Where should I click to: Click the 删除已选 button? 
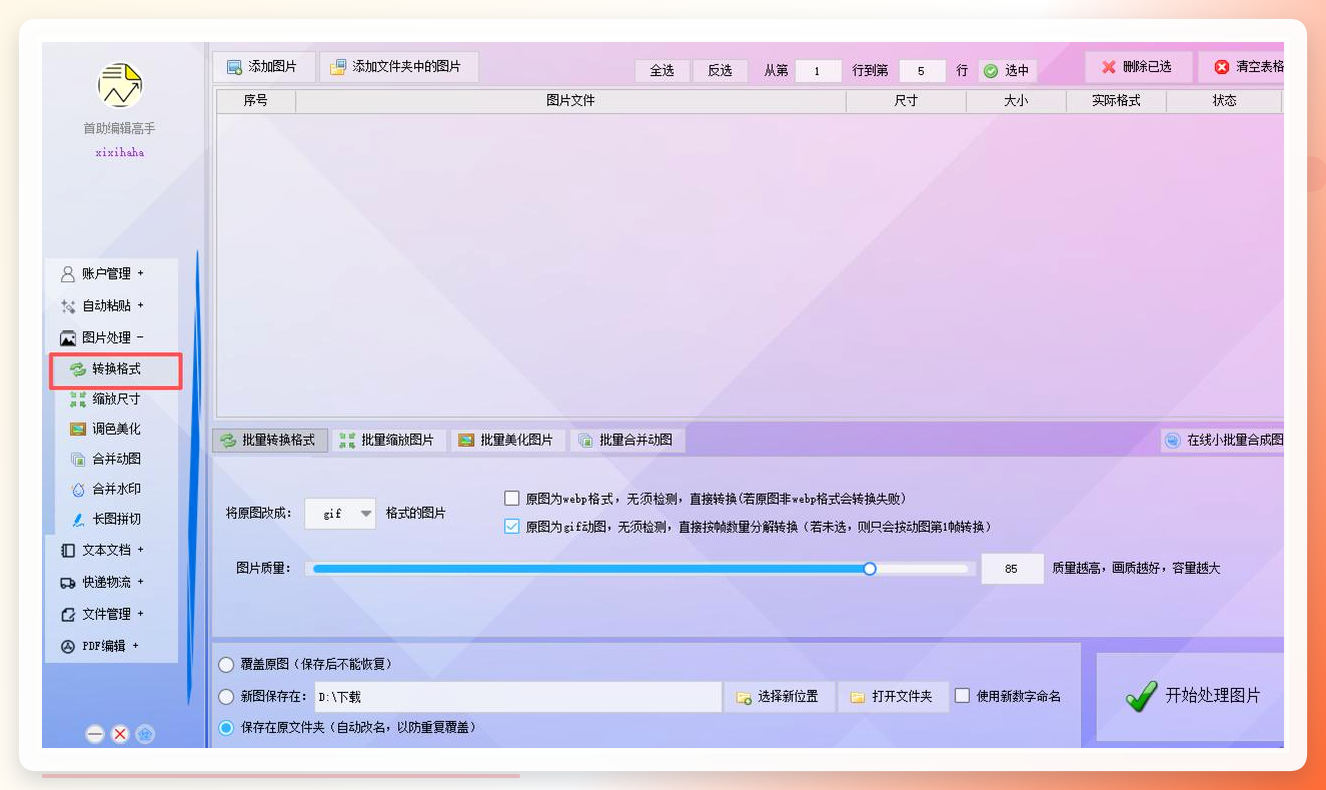[1138, 67]
